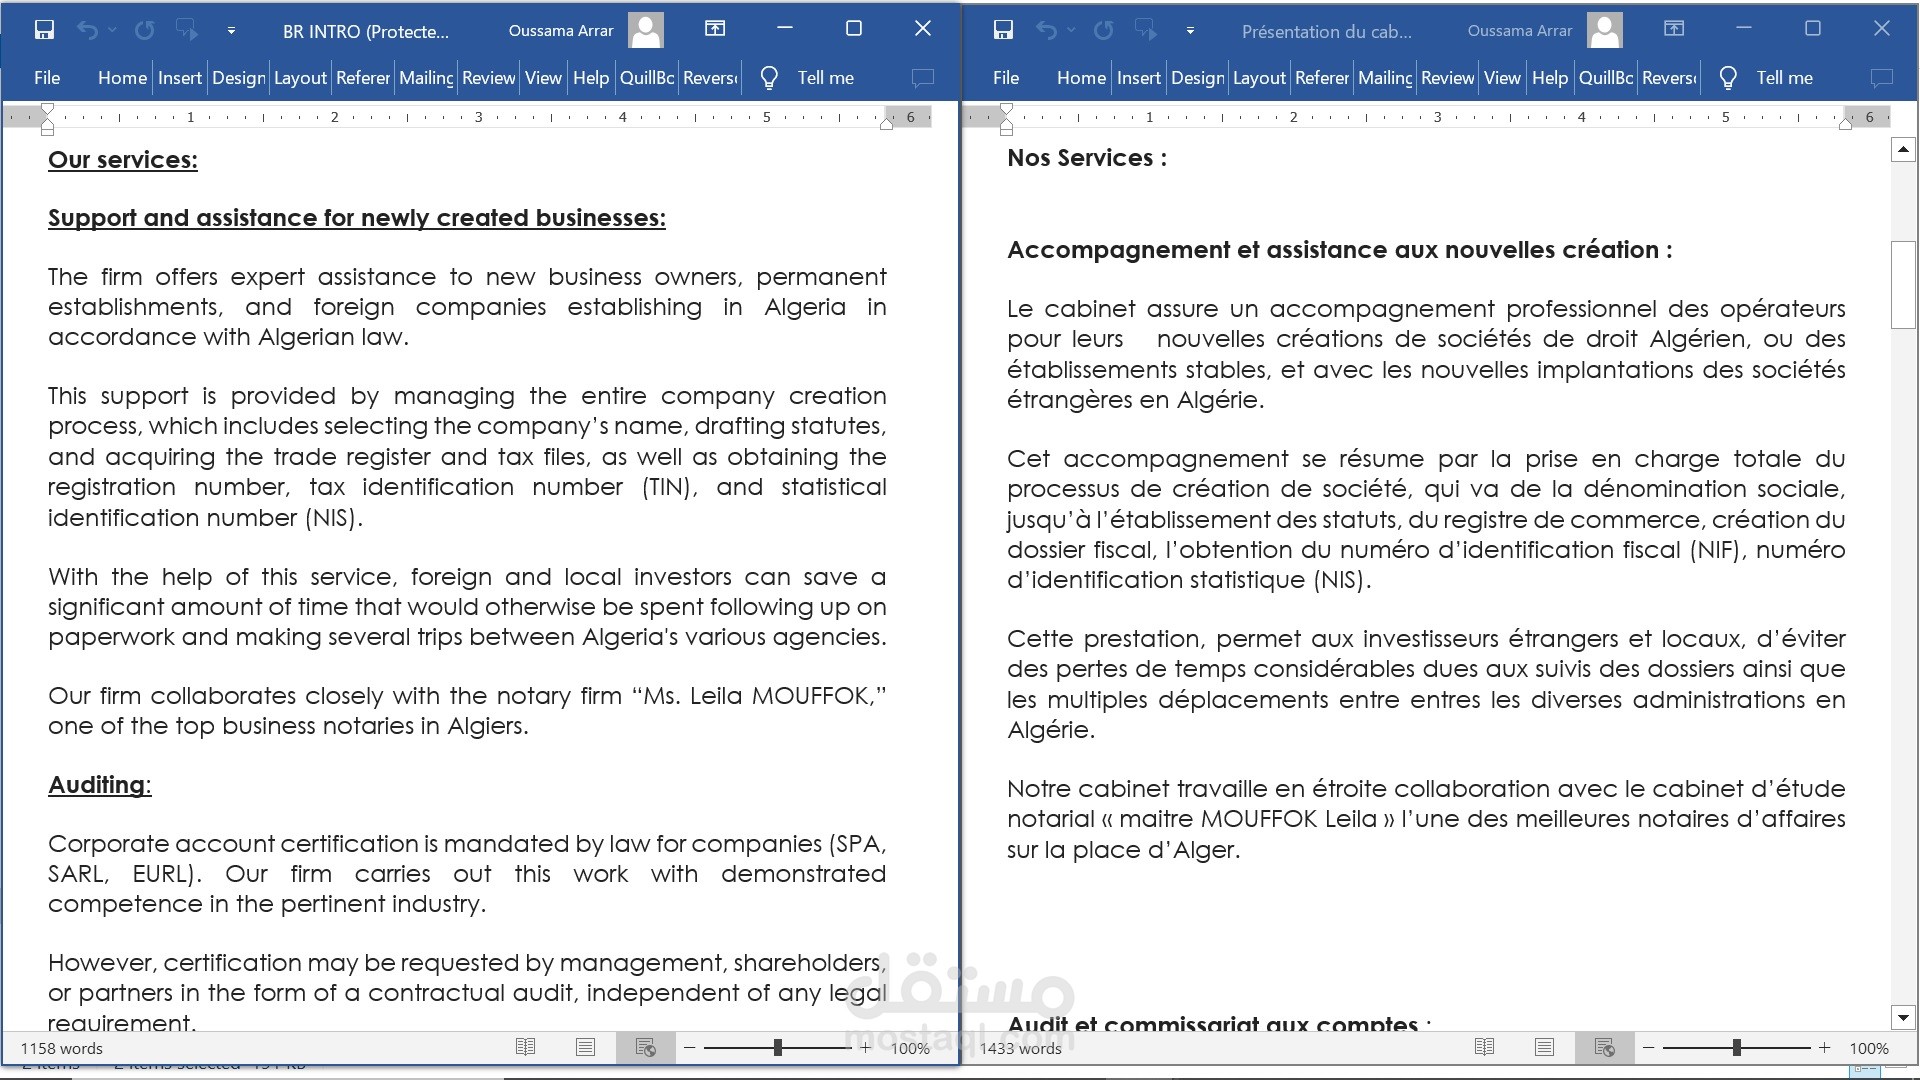
Task: Switch the Présentation window to Web Layout
Action: [1605, 1047]
